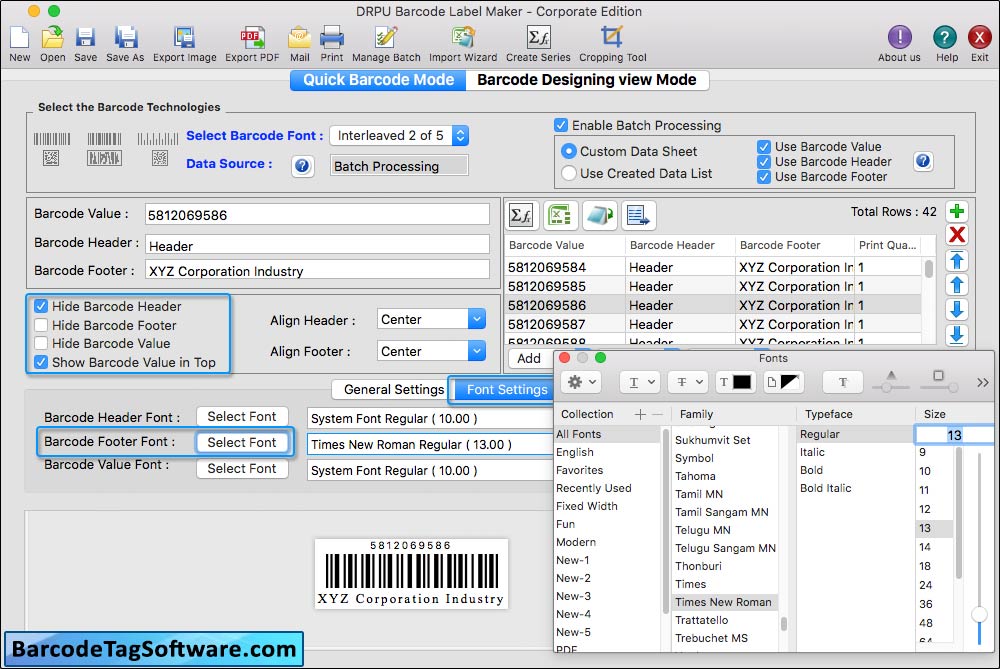Click Select Font for Barcode Value
The image size is (1000, 669).
click(242, 468)
